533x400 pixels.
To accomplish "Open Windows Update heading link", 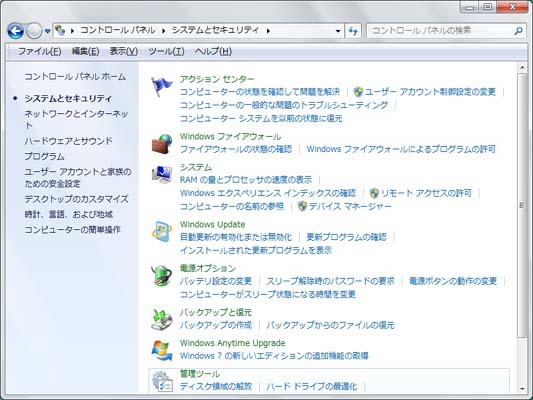I will [x=212, y=224].
